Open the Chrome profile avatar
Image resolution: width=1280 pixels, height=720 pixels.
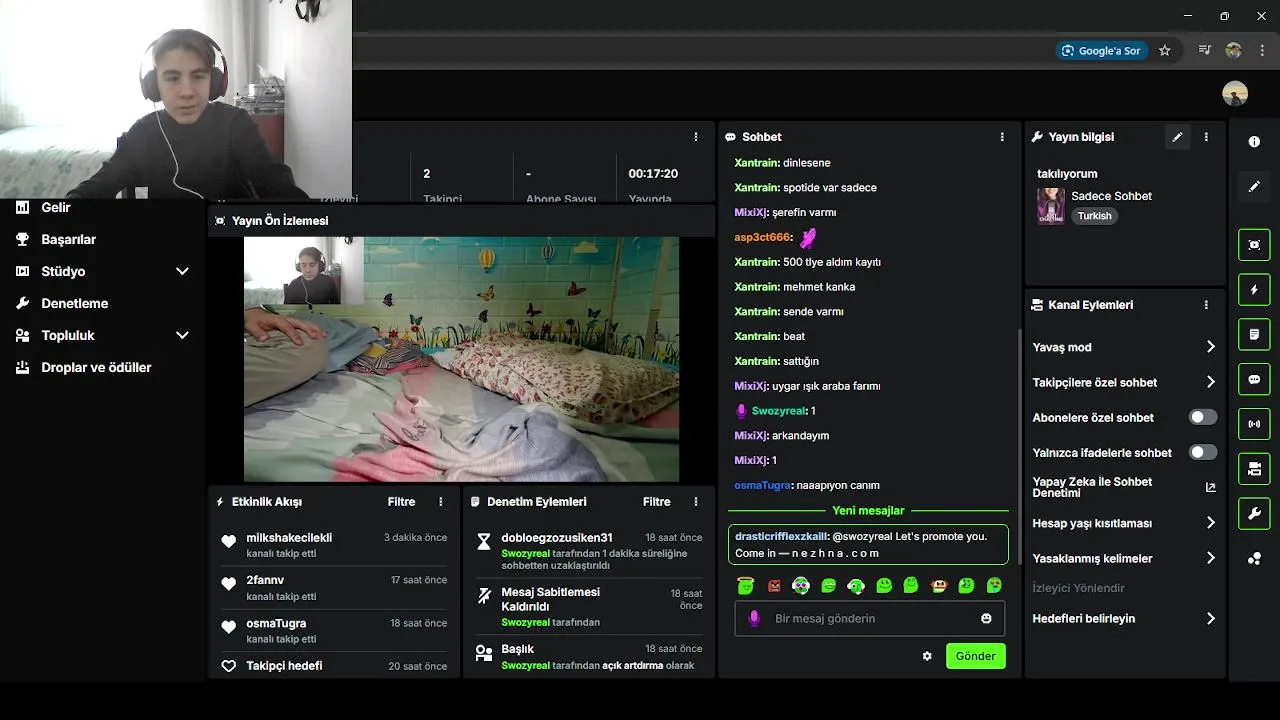[1233, 50]
